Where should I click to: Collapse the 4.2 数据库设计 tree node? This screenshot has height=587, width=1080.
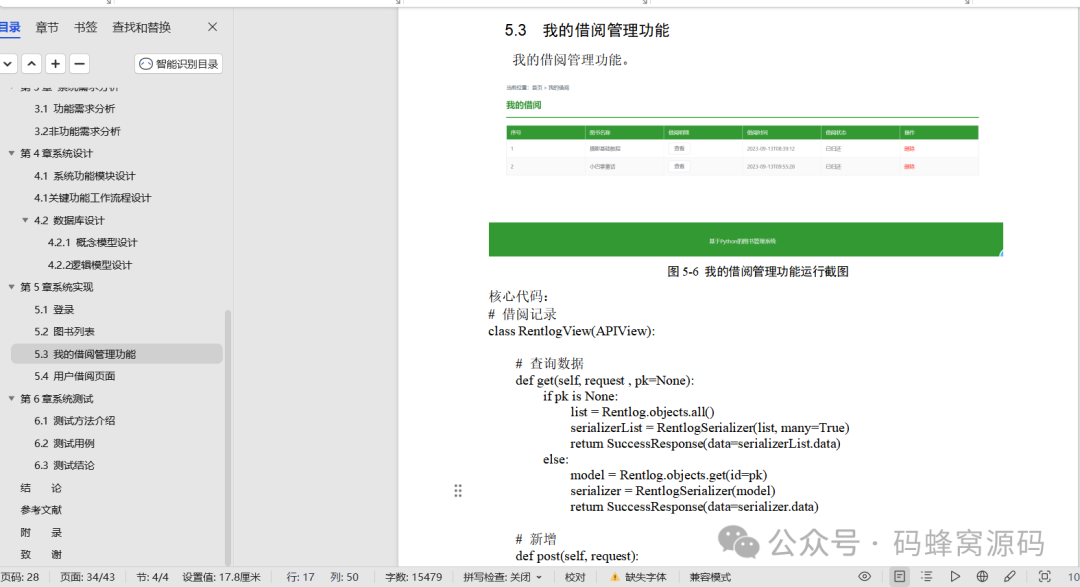click(24, 219)
